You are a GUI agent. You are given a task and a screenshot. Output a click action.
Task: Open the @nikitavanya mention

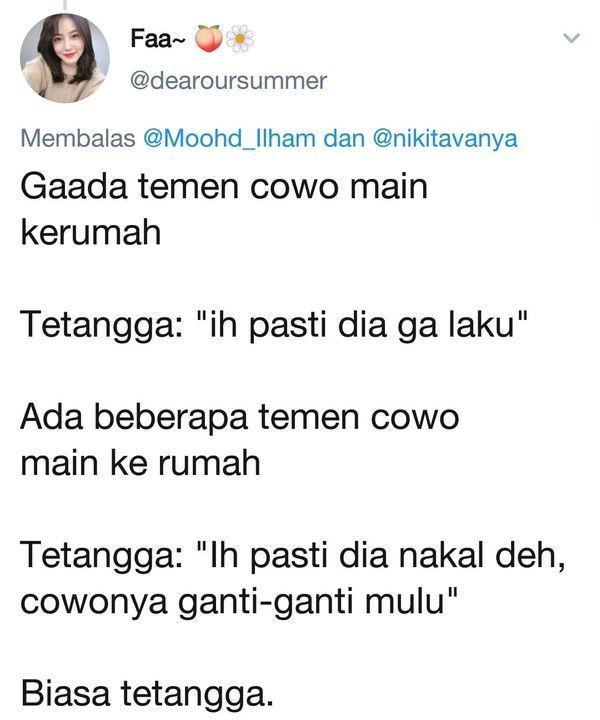click(445, 139)
